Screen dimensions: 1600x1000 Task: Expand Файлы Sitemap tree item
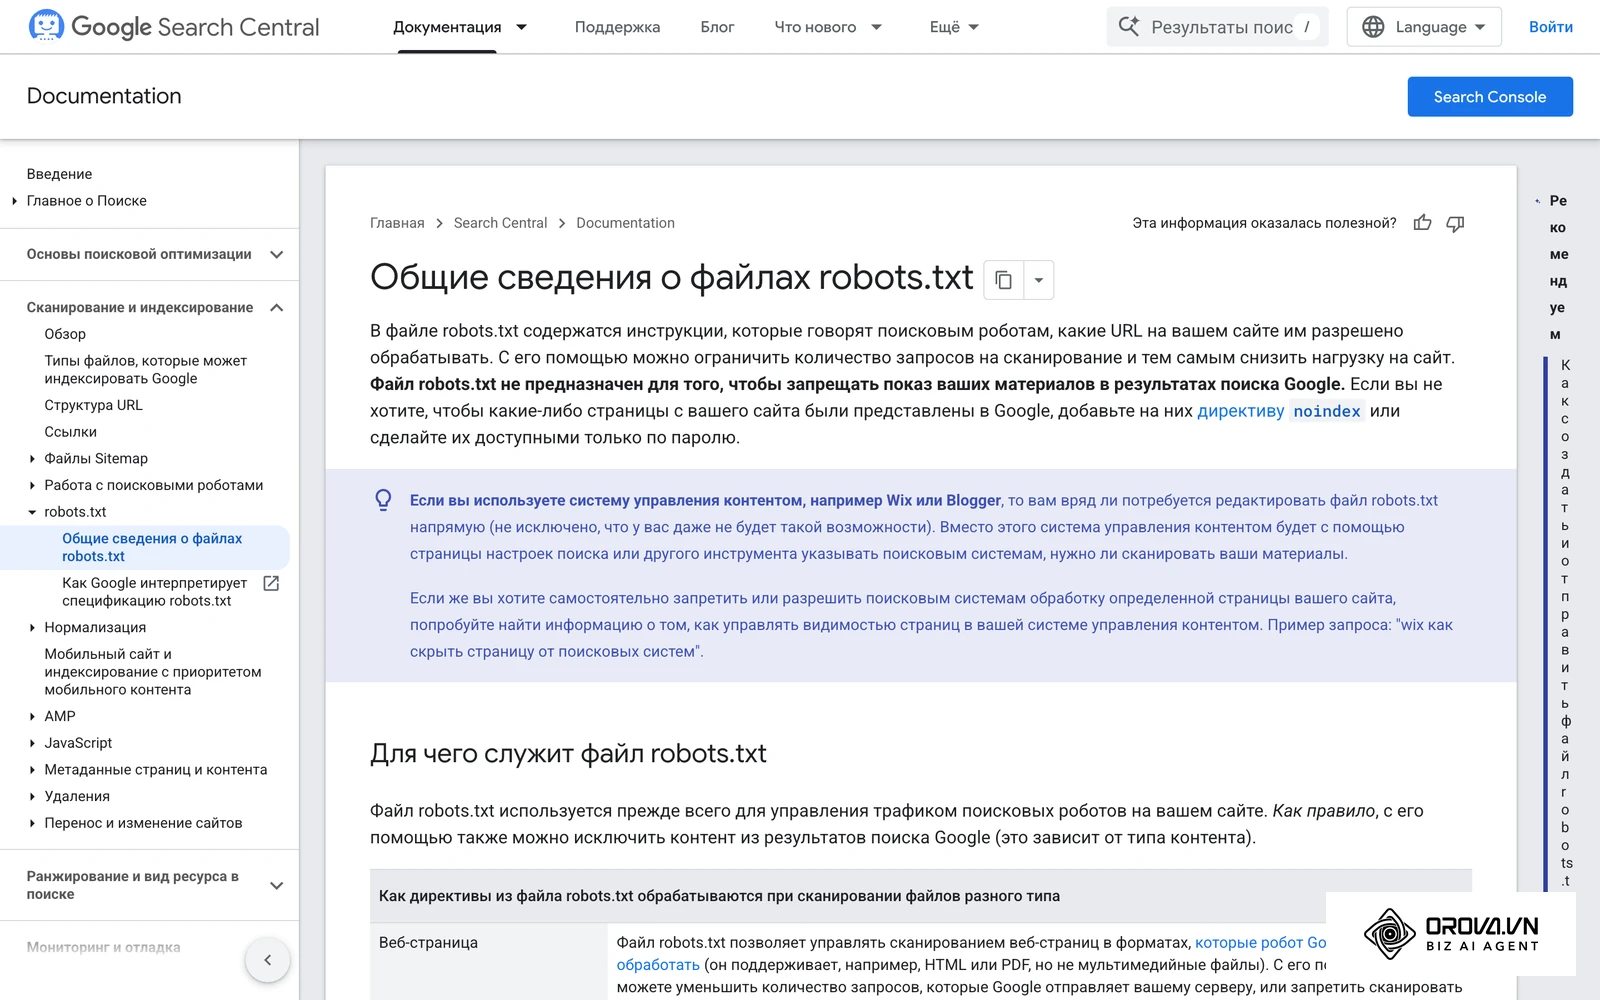point(32,459)
